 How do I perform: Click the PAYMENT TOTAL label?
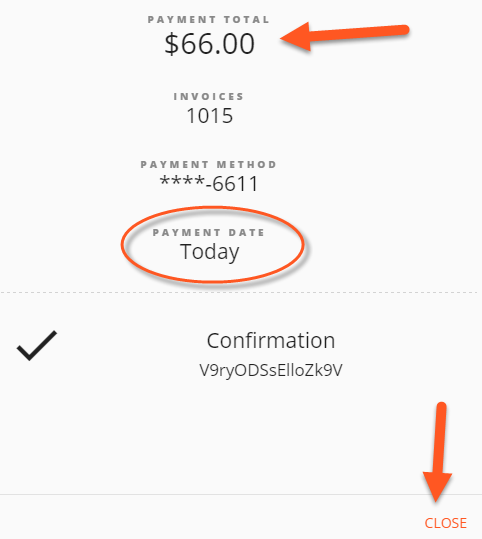208,20
